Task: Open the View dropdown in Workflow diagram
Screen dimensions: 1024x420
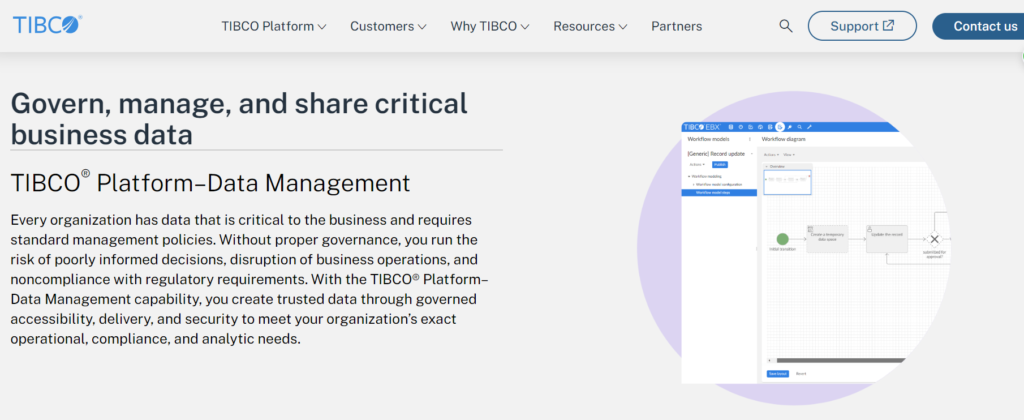Action: click(789, 155)
